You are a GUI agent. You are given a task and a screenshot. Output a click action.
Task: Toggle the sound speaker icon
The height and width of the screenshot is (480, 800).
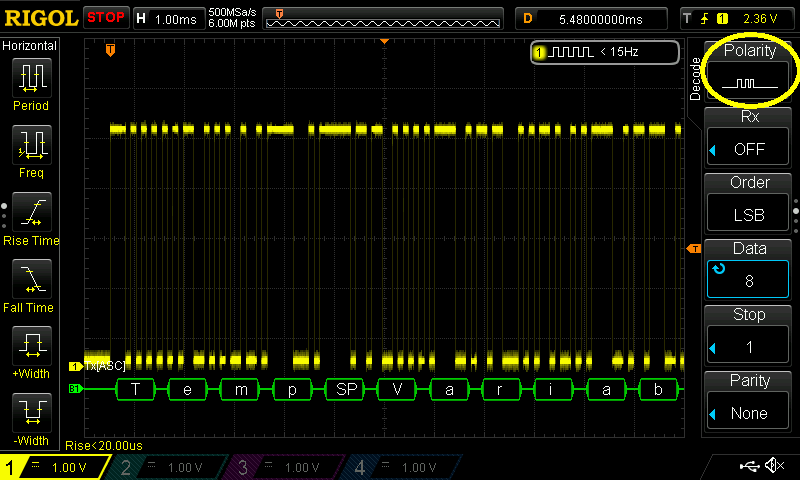coord(774,466)
